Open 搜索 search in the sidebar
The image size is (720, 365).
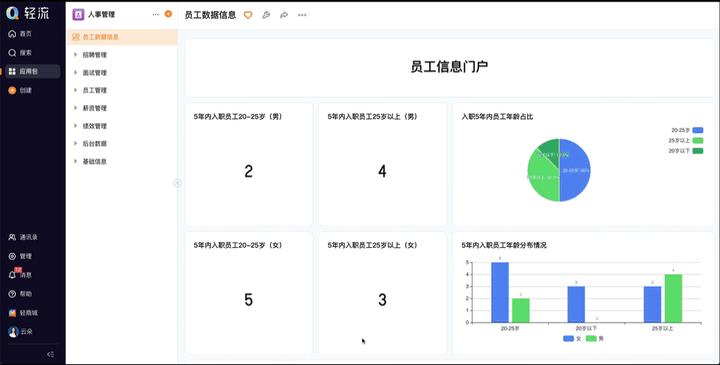tap(20, 53)
